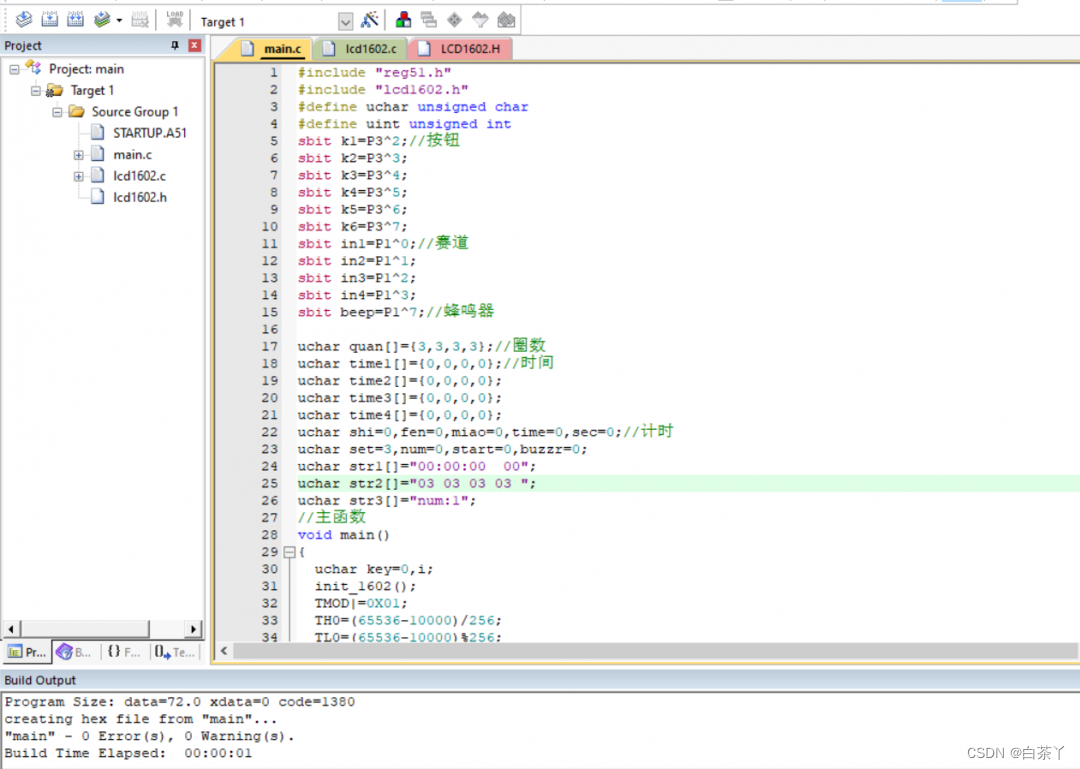1080x769 pixels.
Task: Expand the main.c node in project tree
Action: tap(79, 155)
